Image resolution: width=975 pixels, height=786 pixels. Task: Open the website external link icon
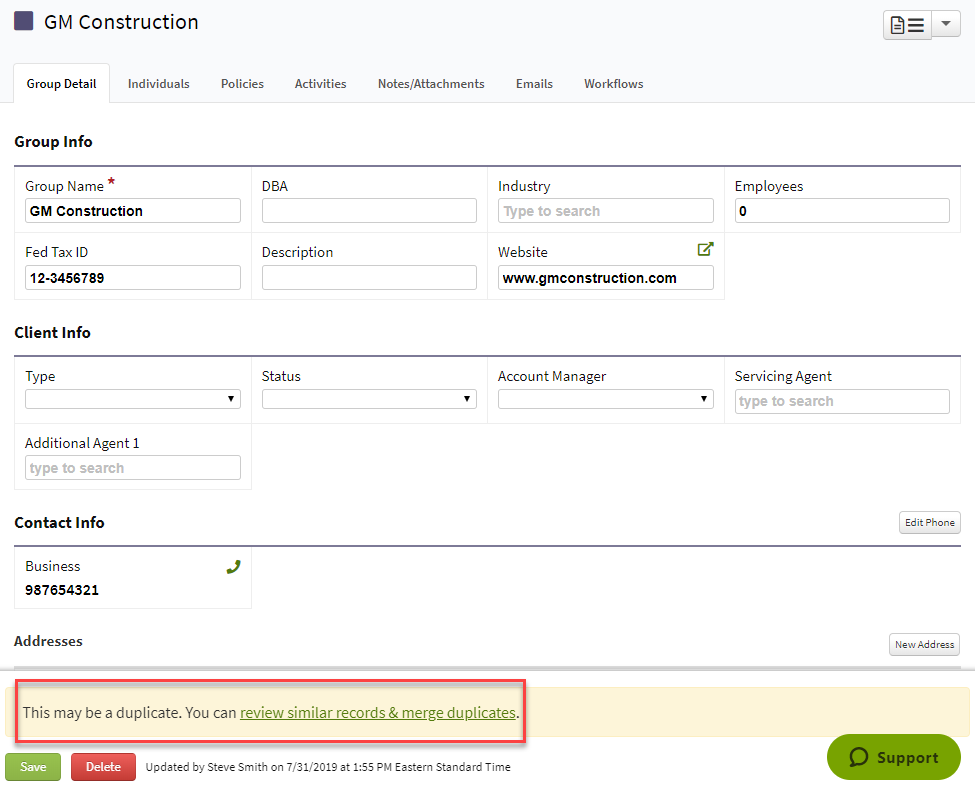706,248
